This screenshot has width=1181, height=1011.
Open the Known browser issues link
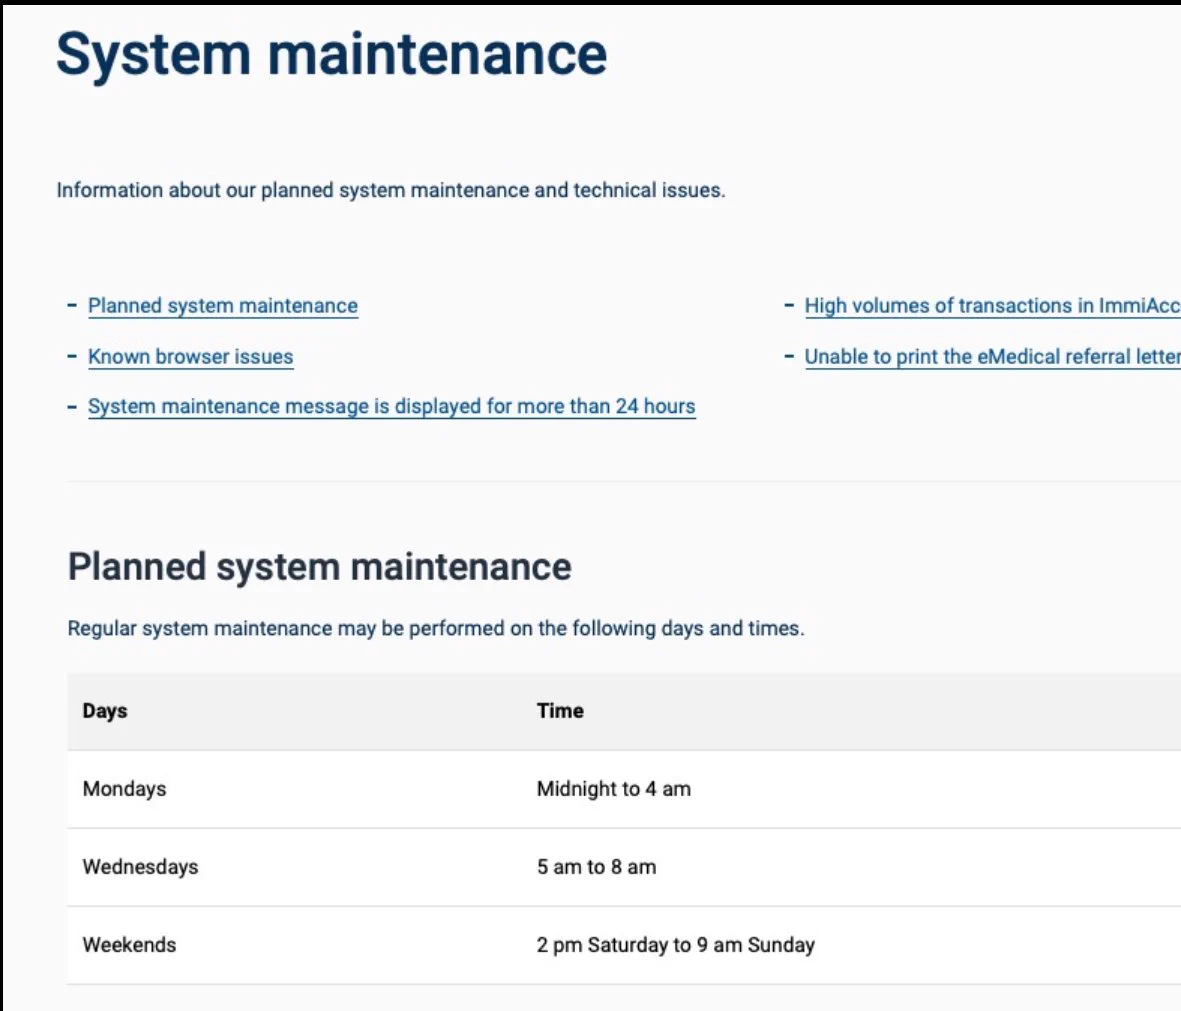coord(191,356)
